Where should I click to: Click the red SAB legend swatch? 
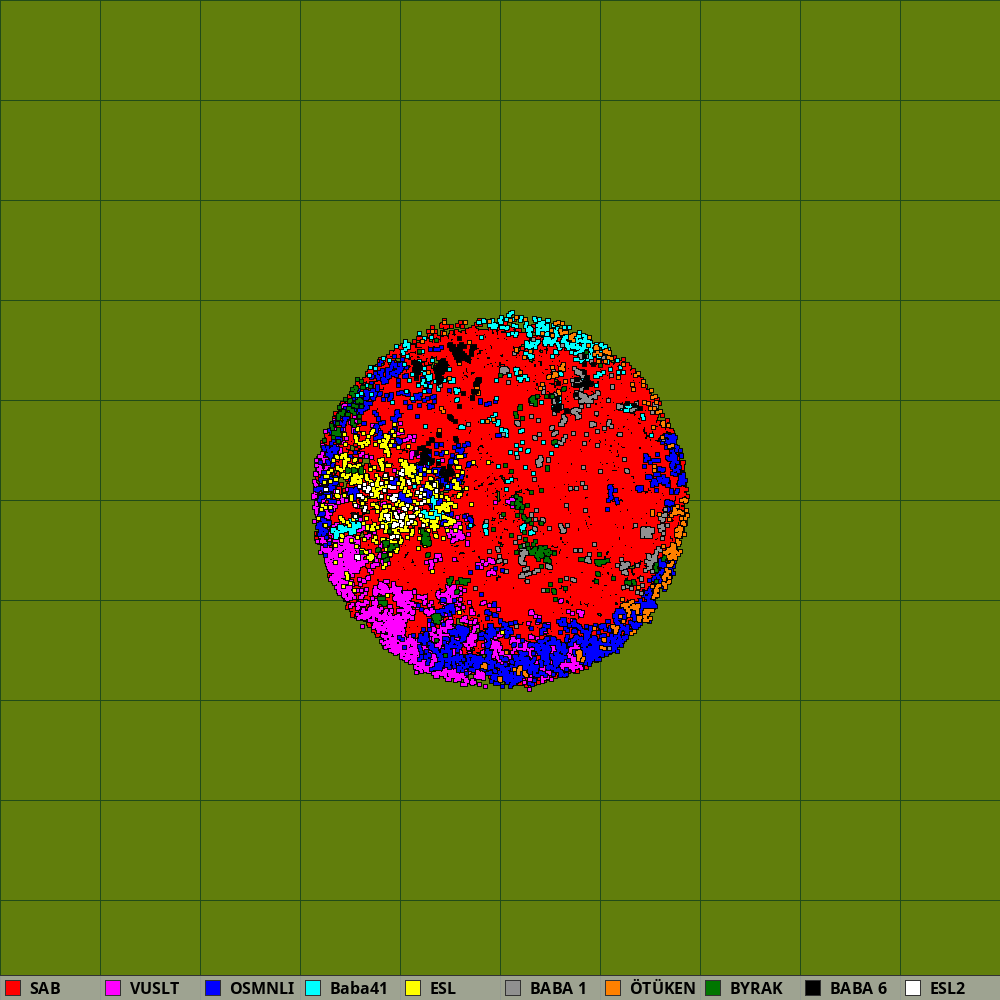13,988
